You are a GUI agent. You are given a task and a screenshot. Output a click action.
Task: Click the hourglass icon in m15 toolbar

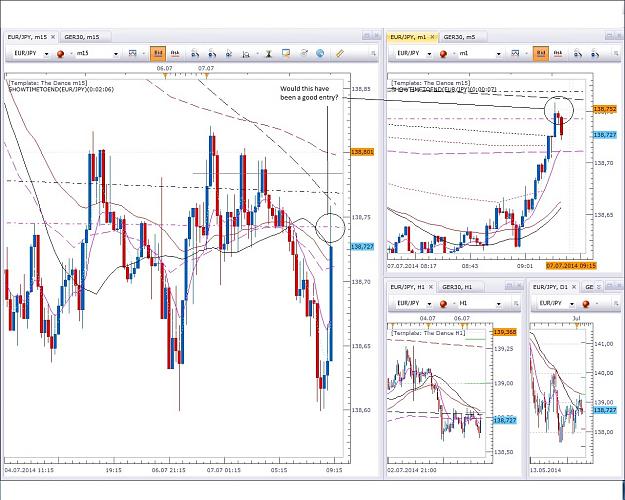click(269, 53)
